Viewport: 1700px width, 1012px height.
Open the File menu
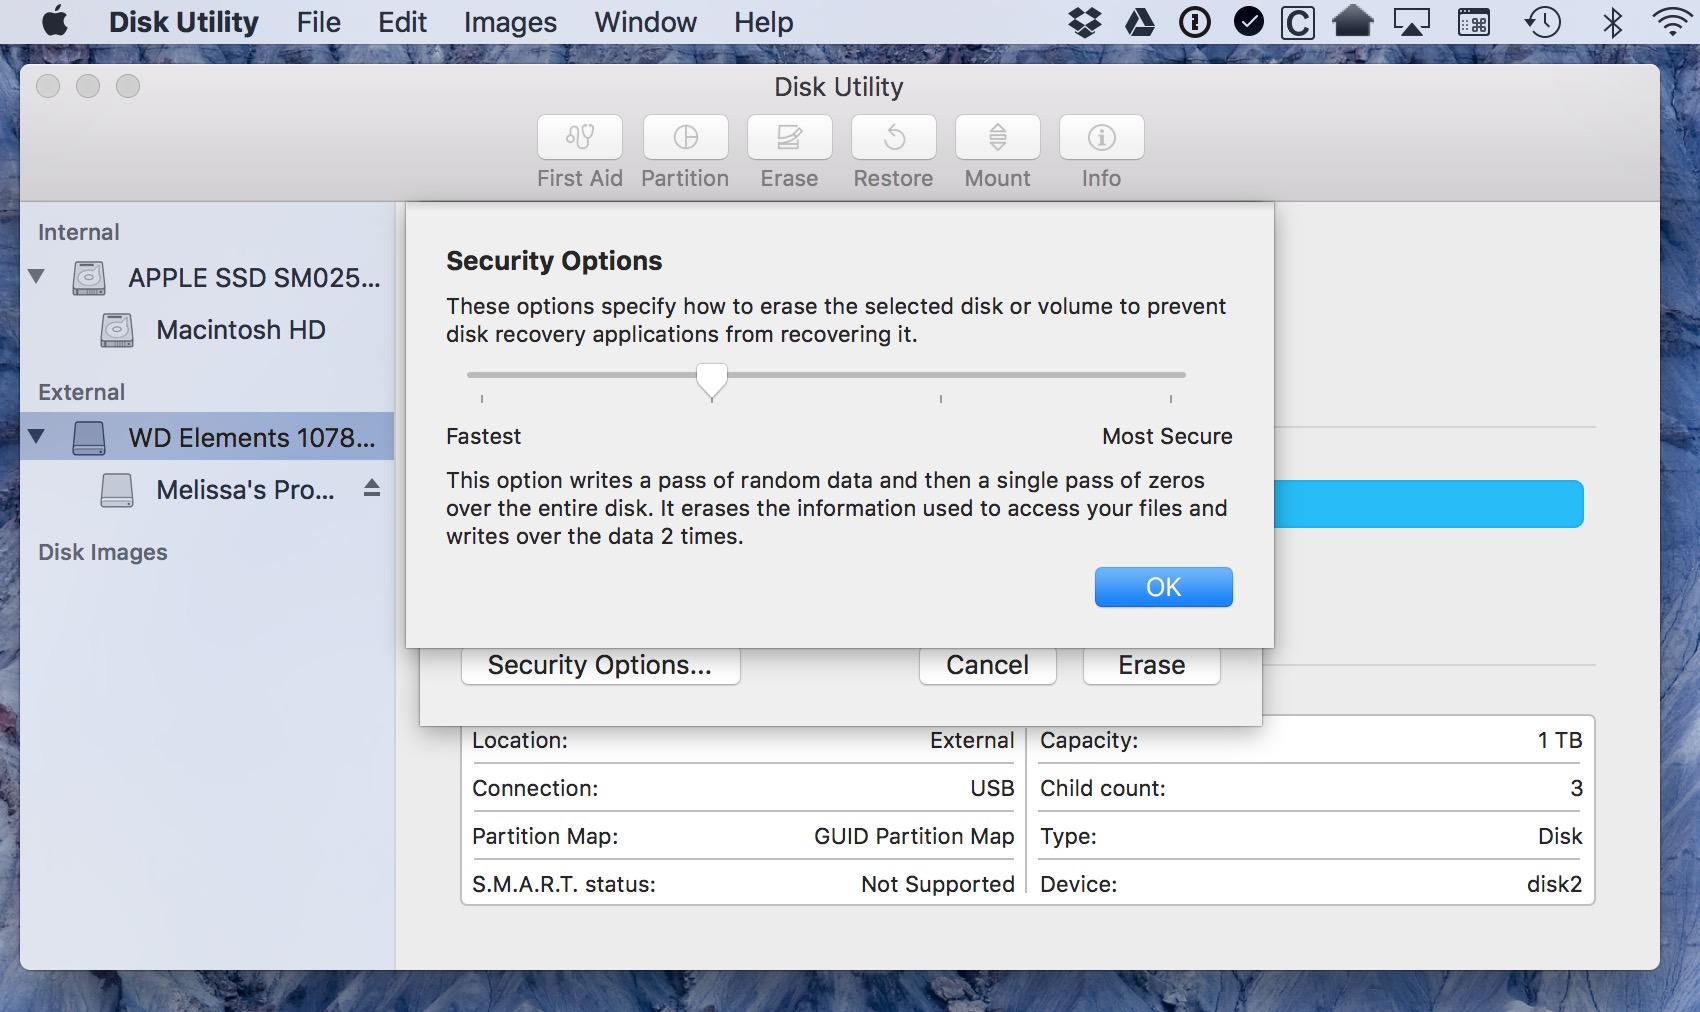click(318, 22)
